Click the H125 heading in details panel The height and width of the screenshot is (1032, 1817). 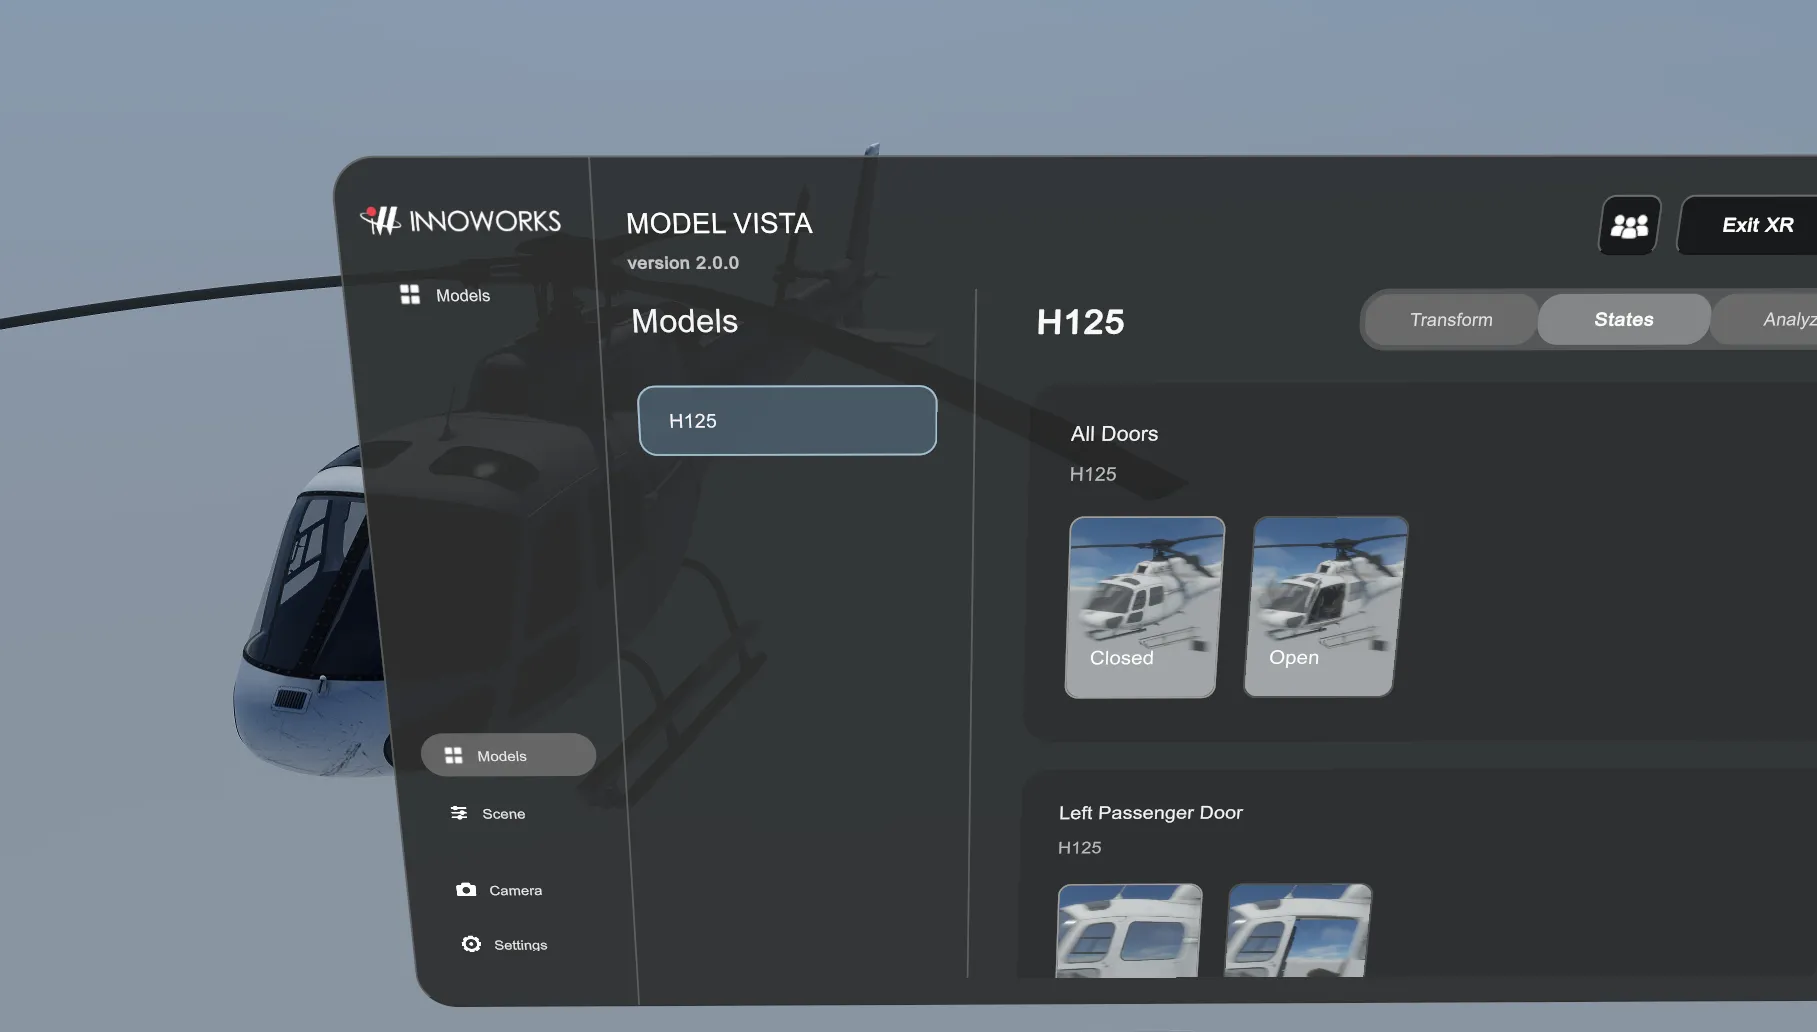pos(1081,322)
